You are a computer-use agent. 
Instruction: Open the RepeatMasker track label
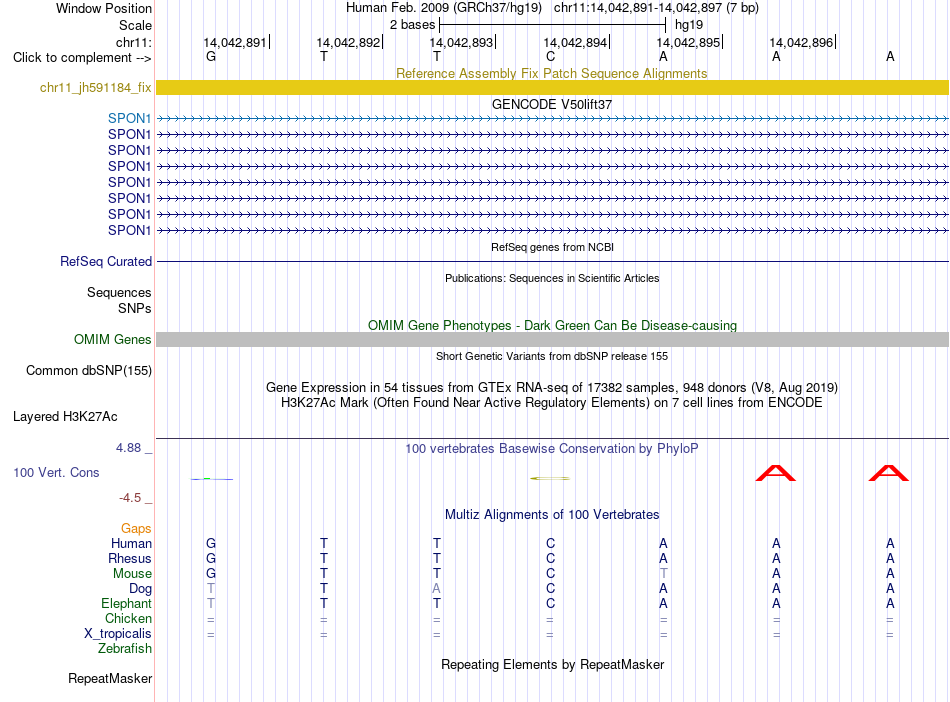tap(110, 678)
